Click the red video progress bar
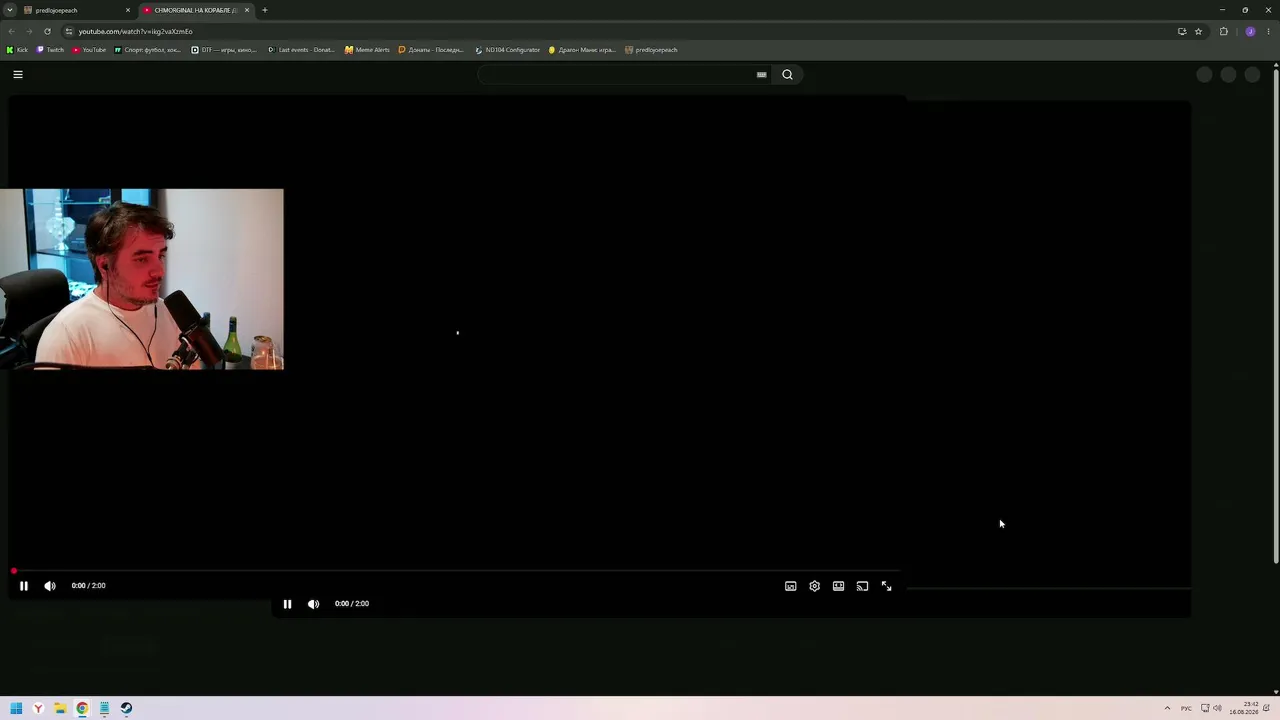 [456, 571]
